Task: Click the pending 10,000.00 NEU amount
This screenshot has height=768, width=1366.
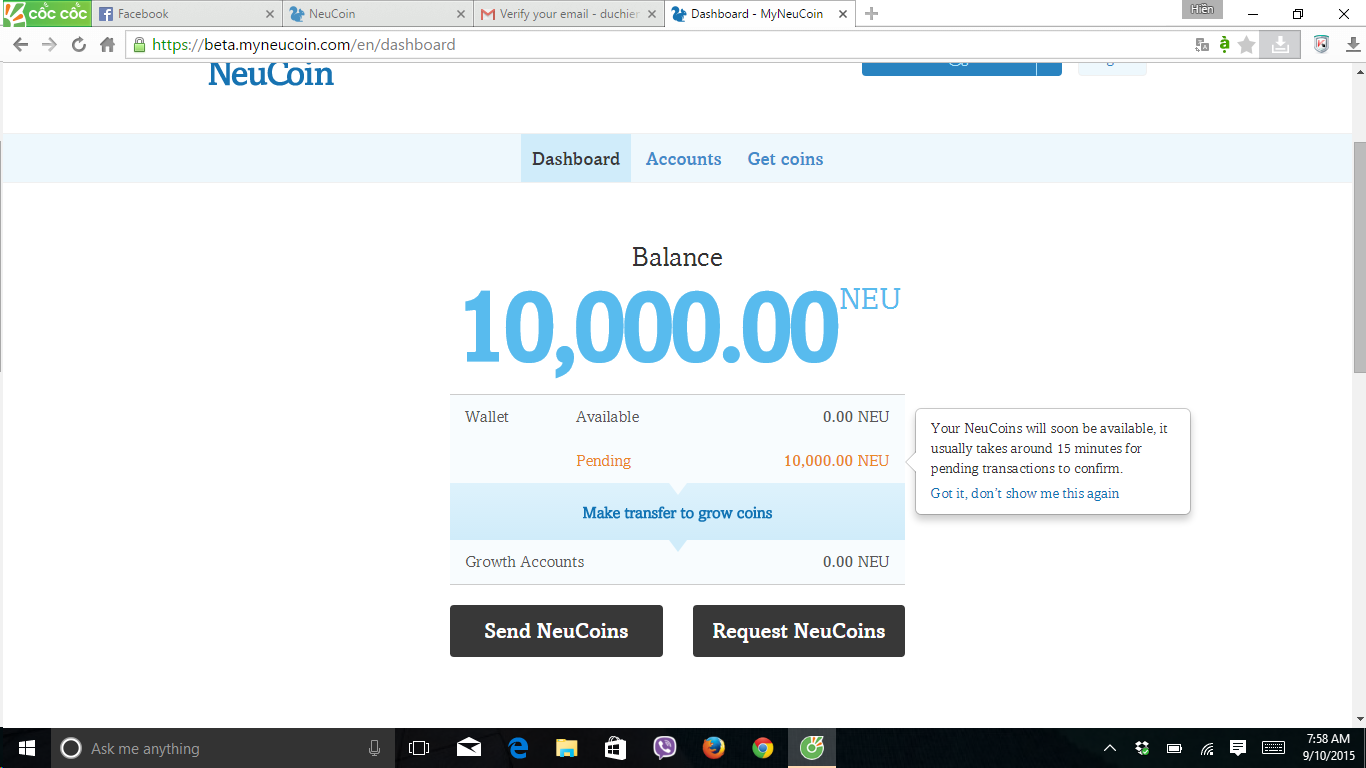Action: pyautogui.click(x=836, y=461)
